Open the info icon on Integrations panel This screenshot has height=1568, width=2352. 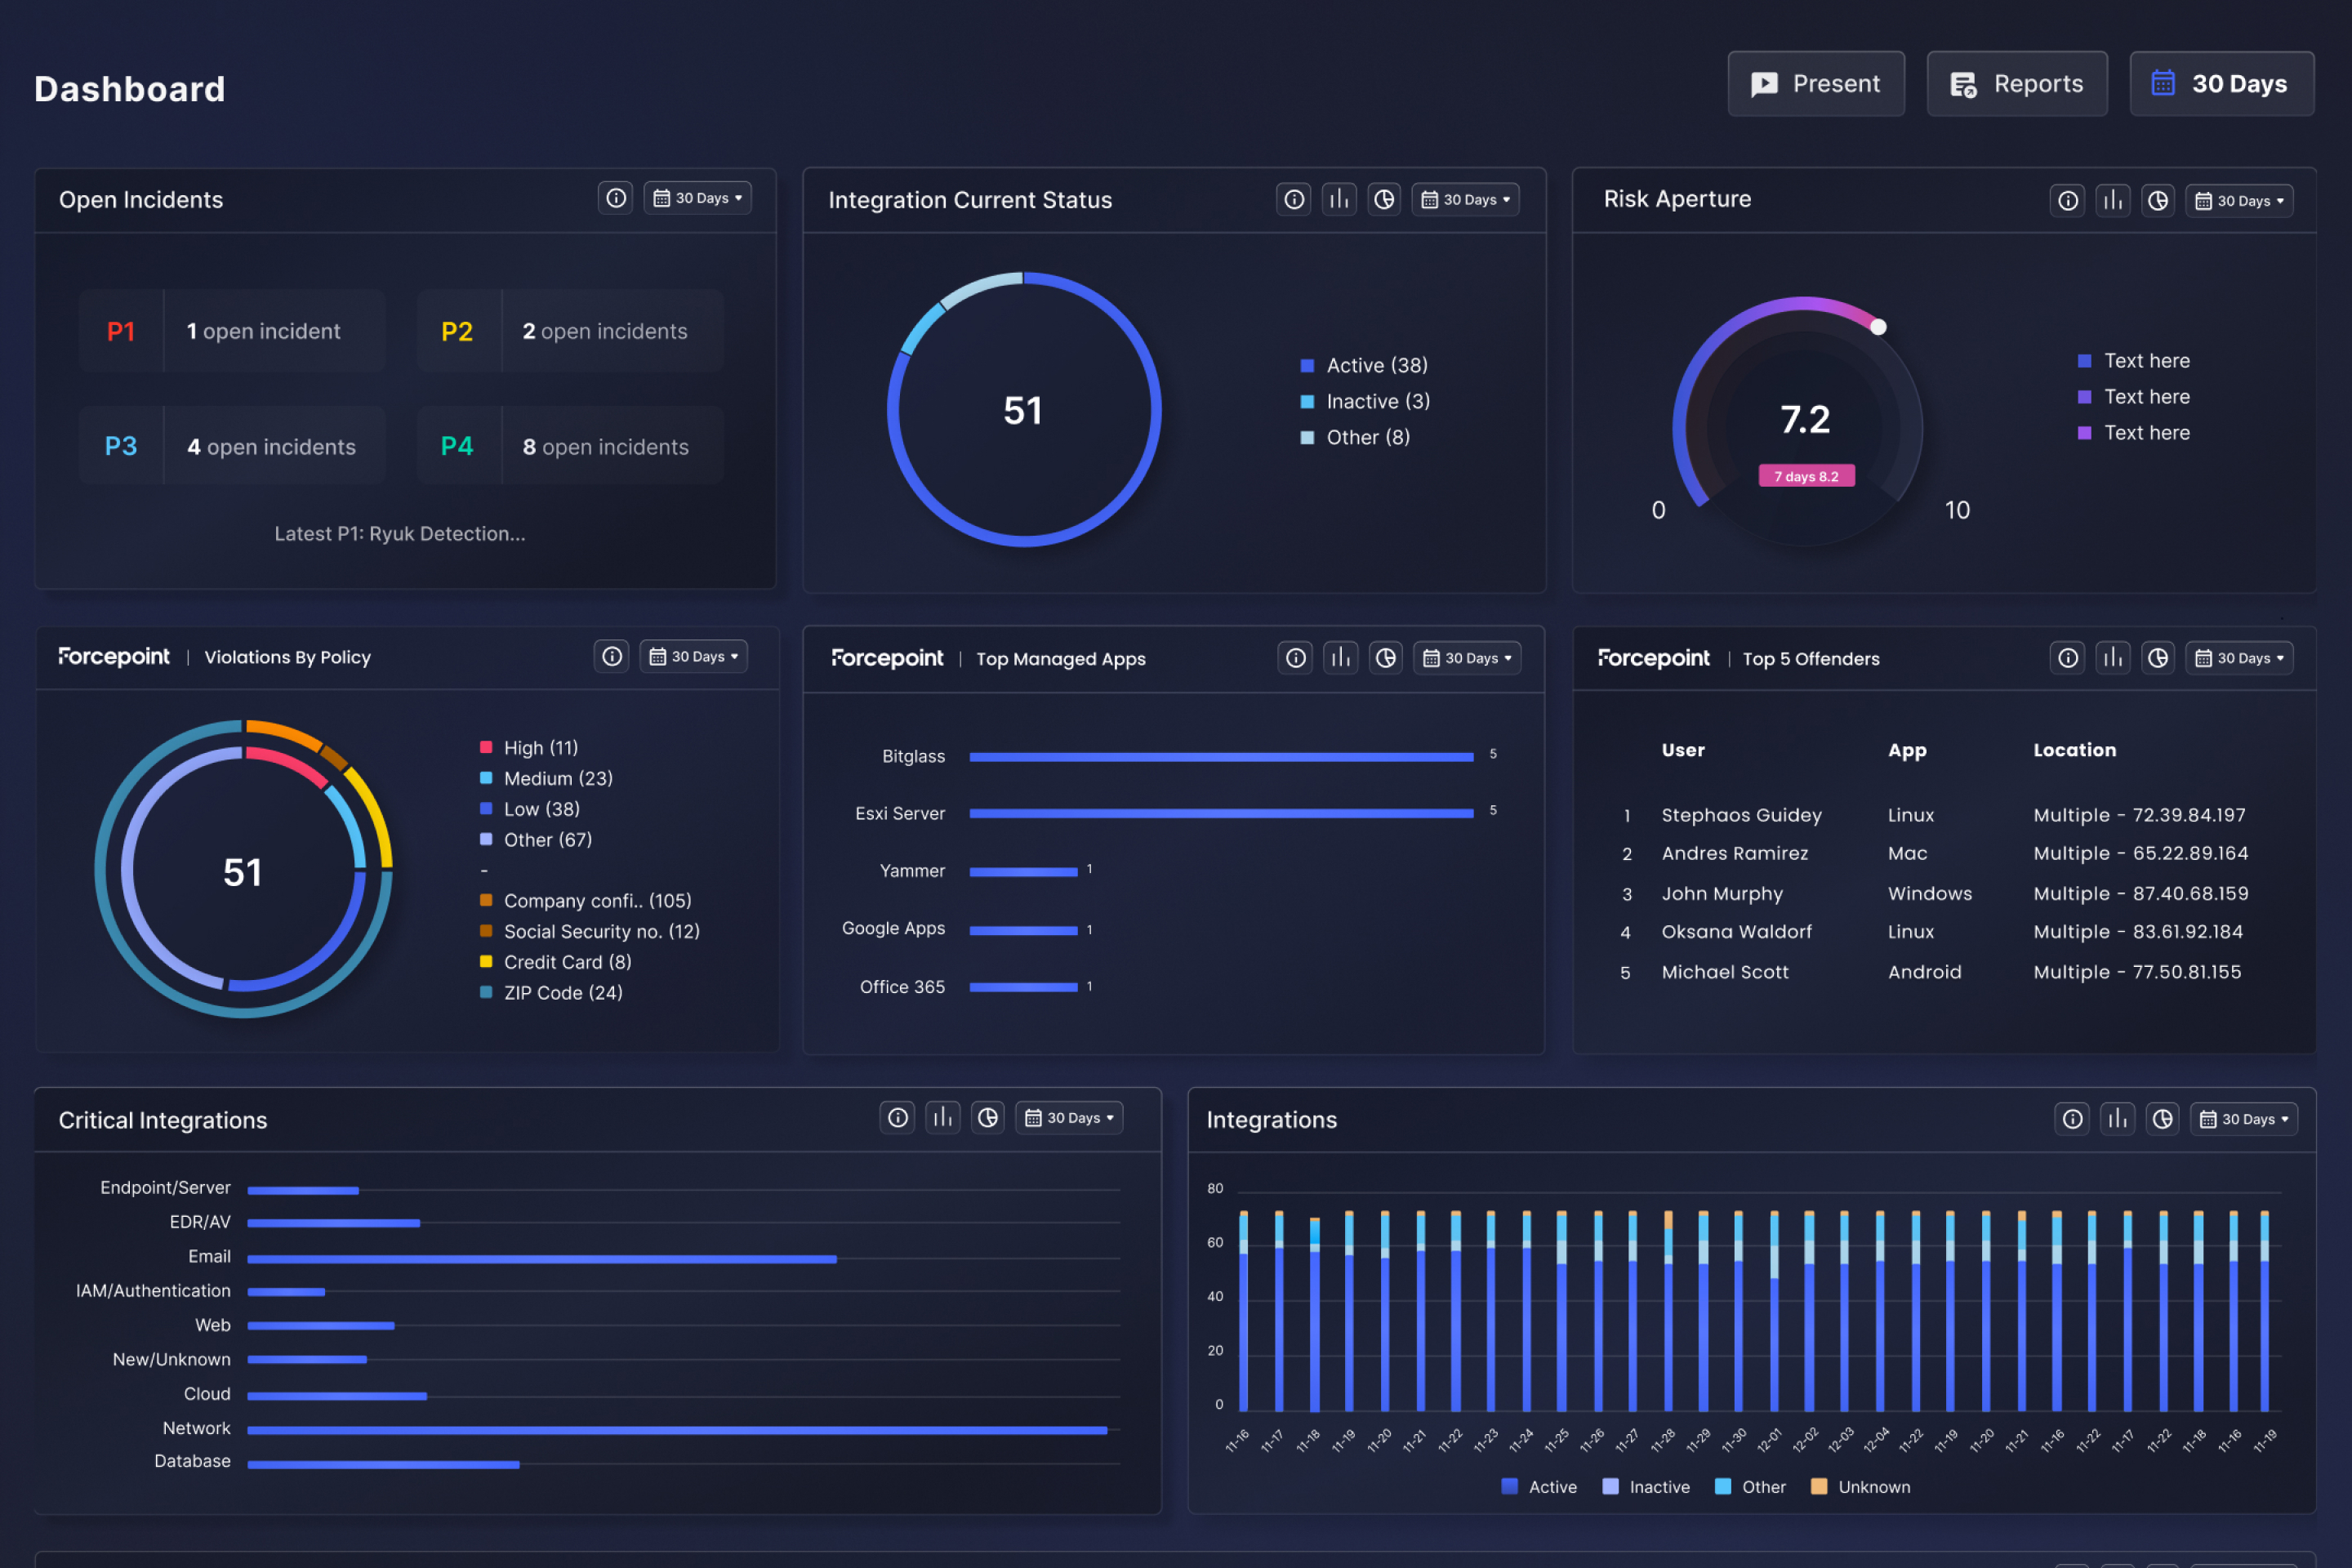click(x=2072, y=1119)
